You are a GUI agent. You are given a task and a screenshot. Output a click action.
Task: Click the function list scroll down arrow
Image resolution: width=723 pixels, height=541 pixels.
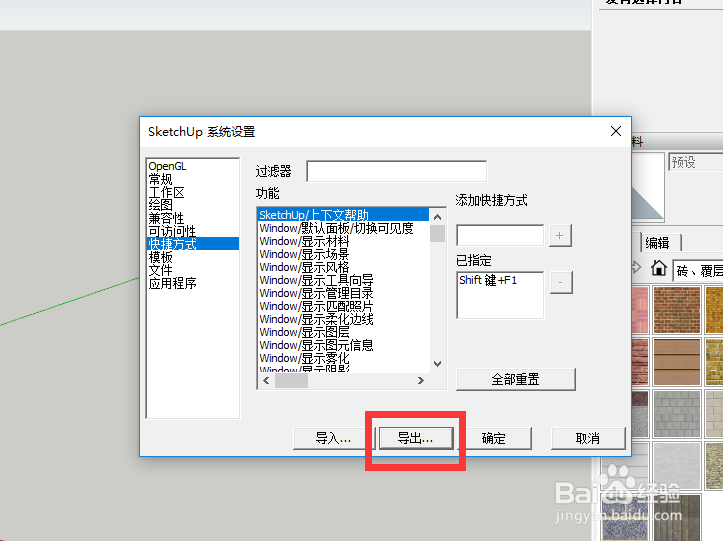[x=438, y=364]
